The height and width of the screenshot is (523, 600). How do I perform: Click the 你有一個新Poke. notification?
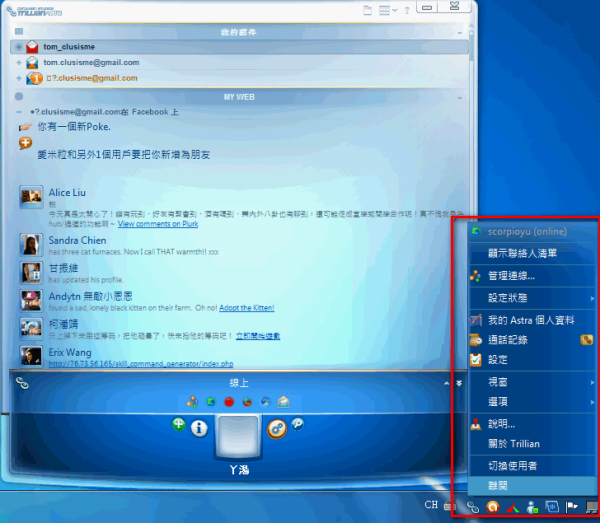[x=74, y=127]
